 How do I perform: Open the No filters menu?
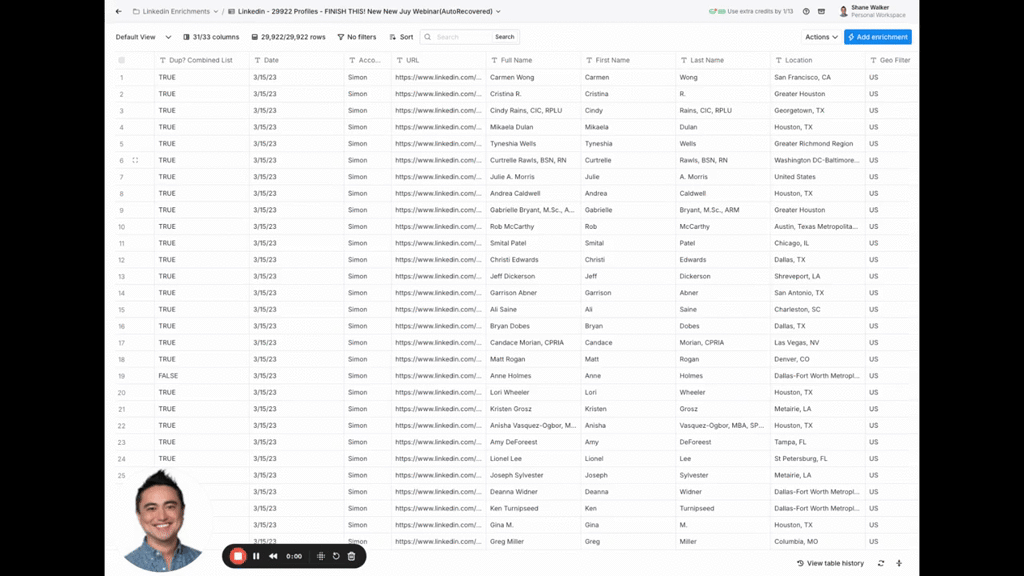(356, 37)
